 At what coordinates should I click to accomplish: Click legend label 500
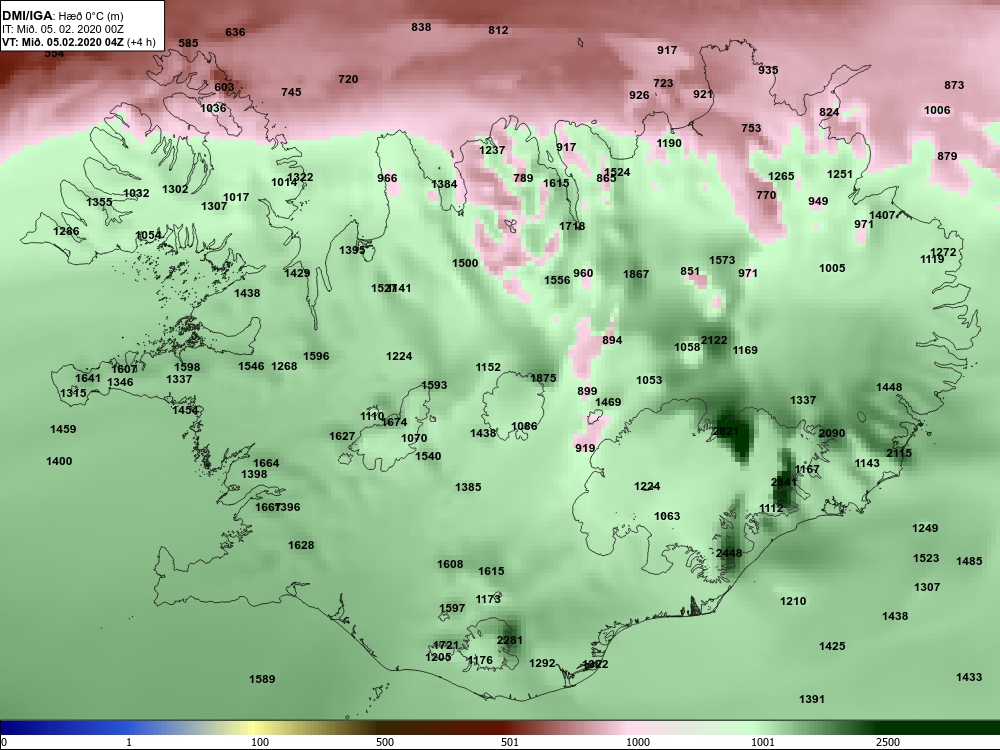click(x=385, y=742)
